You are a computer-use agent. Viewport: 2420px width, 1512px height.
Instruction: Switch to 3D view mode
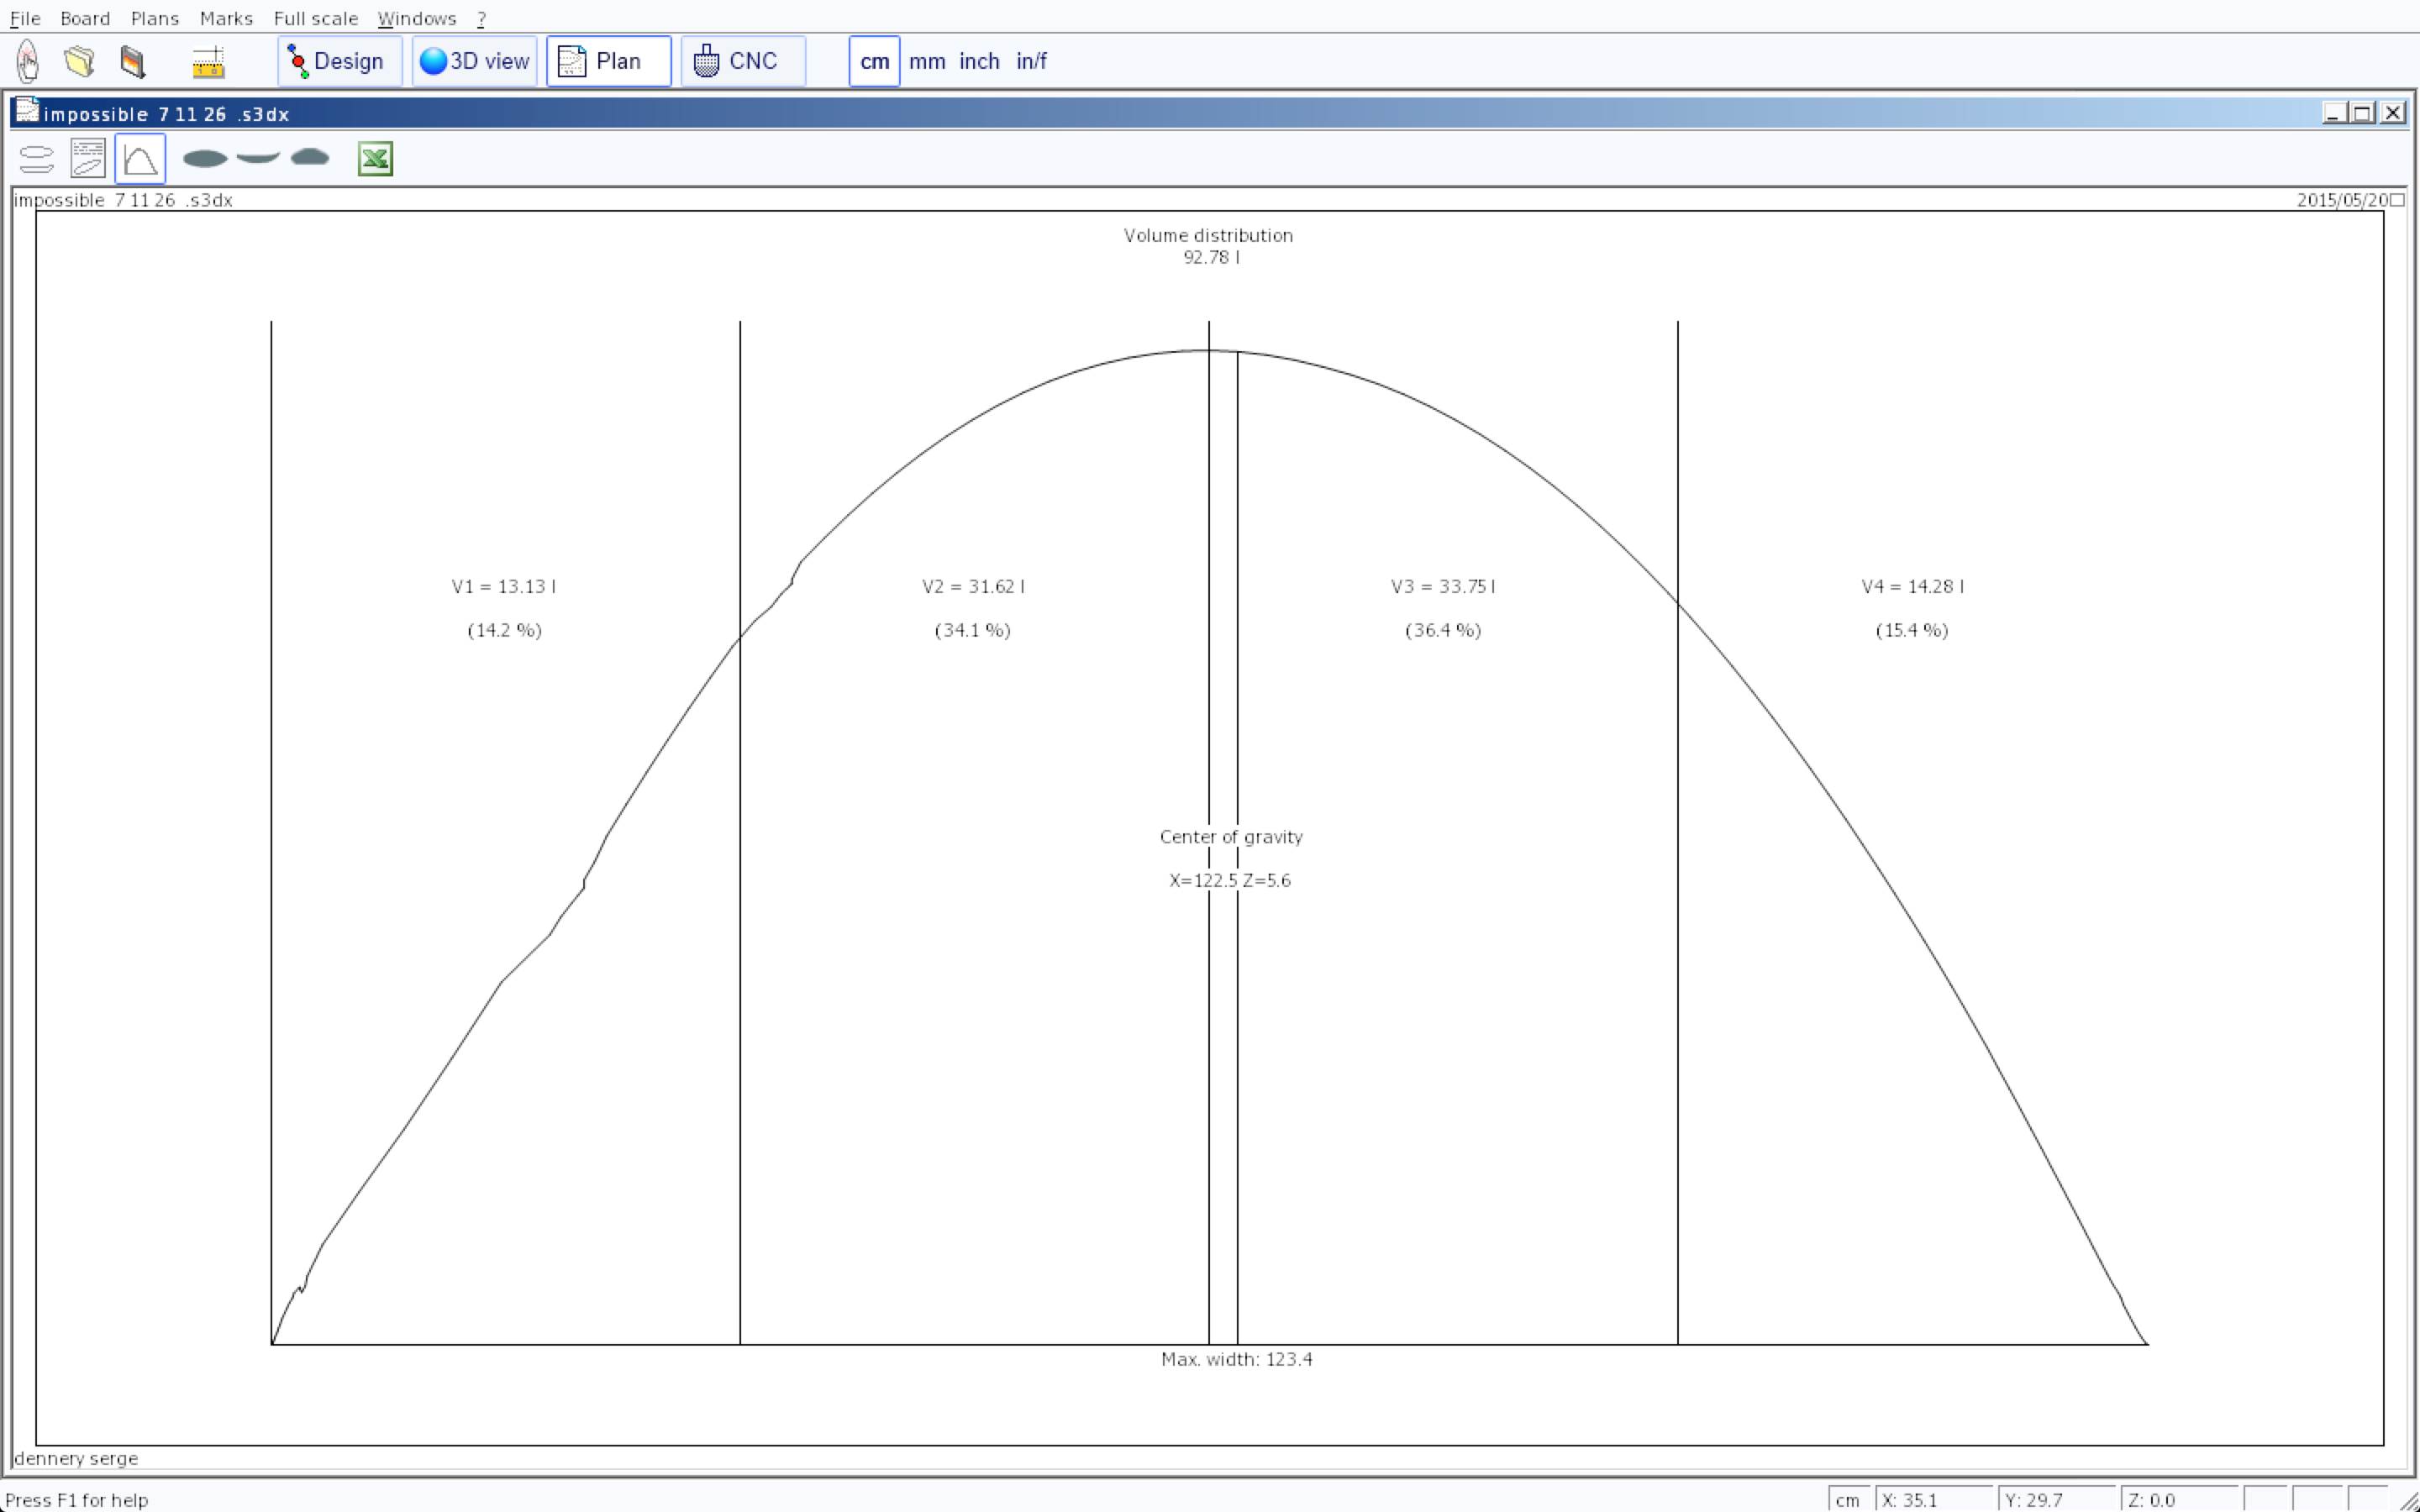pos(474,61)
